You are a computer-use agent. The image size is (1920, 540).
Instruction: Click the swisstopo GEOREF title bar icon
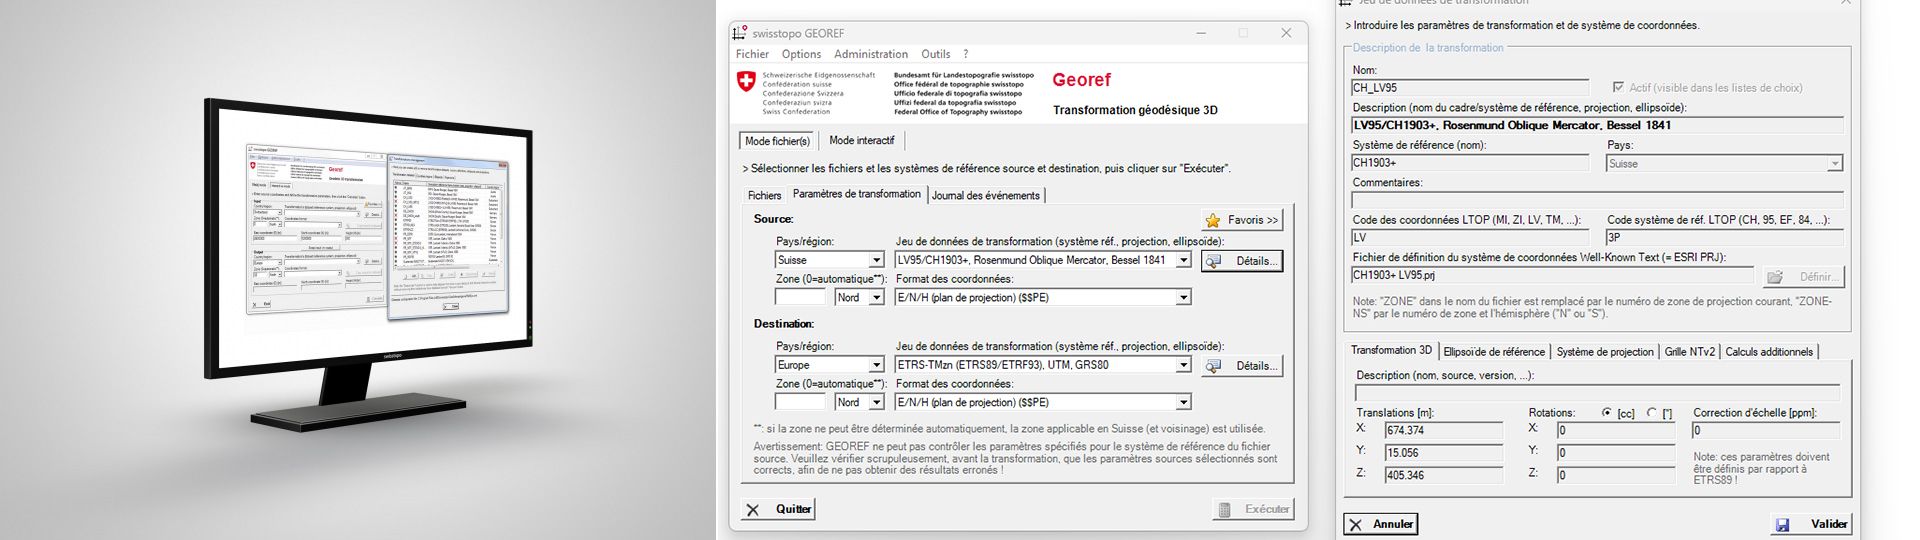[740, 33]
